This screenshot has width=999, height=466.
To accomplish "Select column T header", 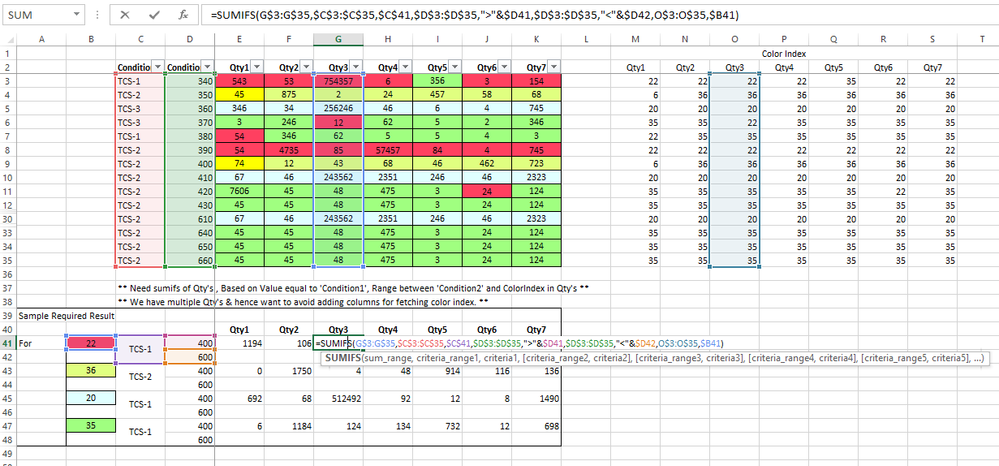I will coord(982,40).
